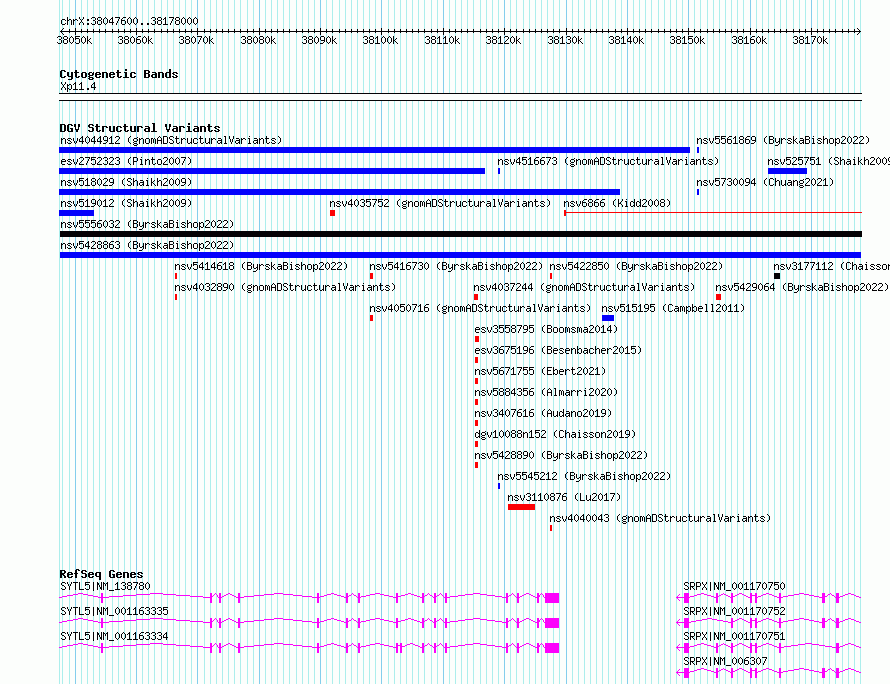890x684 pixels.
Task: Click the blue bar under nsv518029
Action: pyautogui.click(x=339, y=192)
